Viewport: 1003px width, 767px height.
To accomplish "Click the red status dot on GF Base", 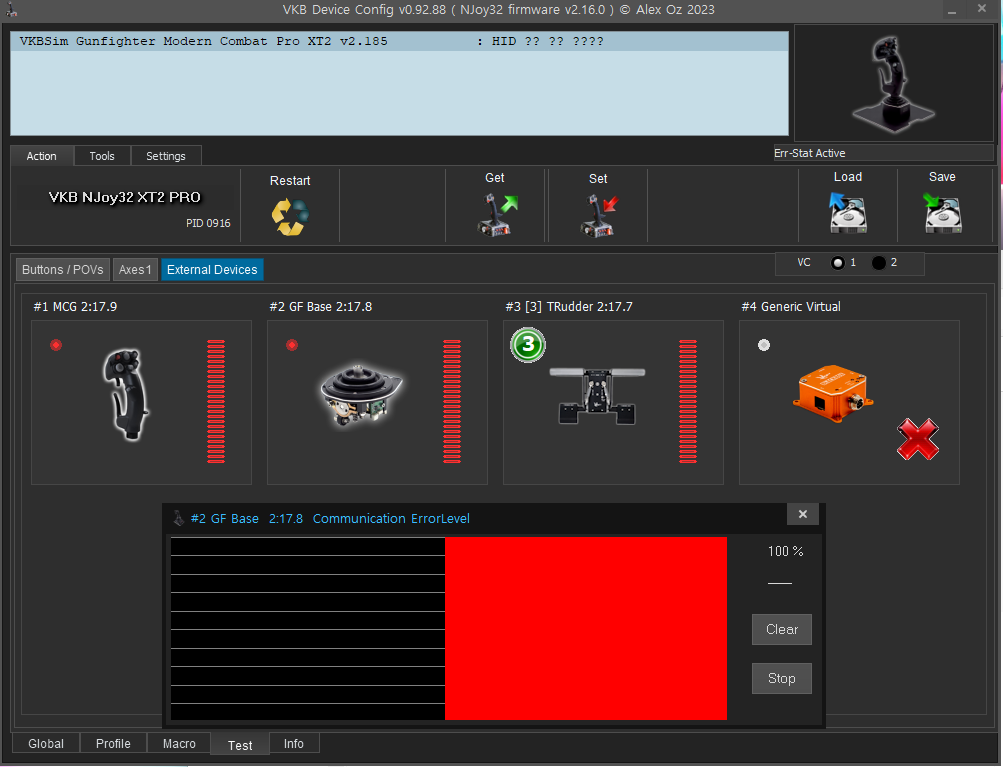I will pos(292,345).
